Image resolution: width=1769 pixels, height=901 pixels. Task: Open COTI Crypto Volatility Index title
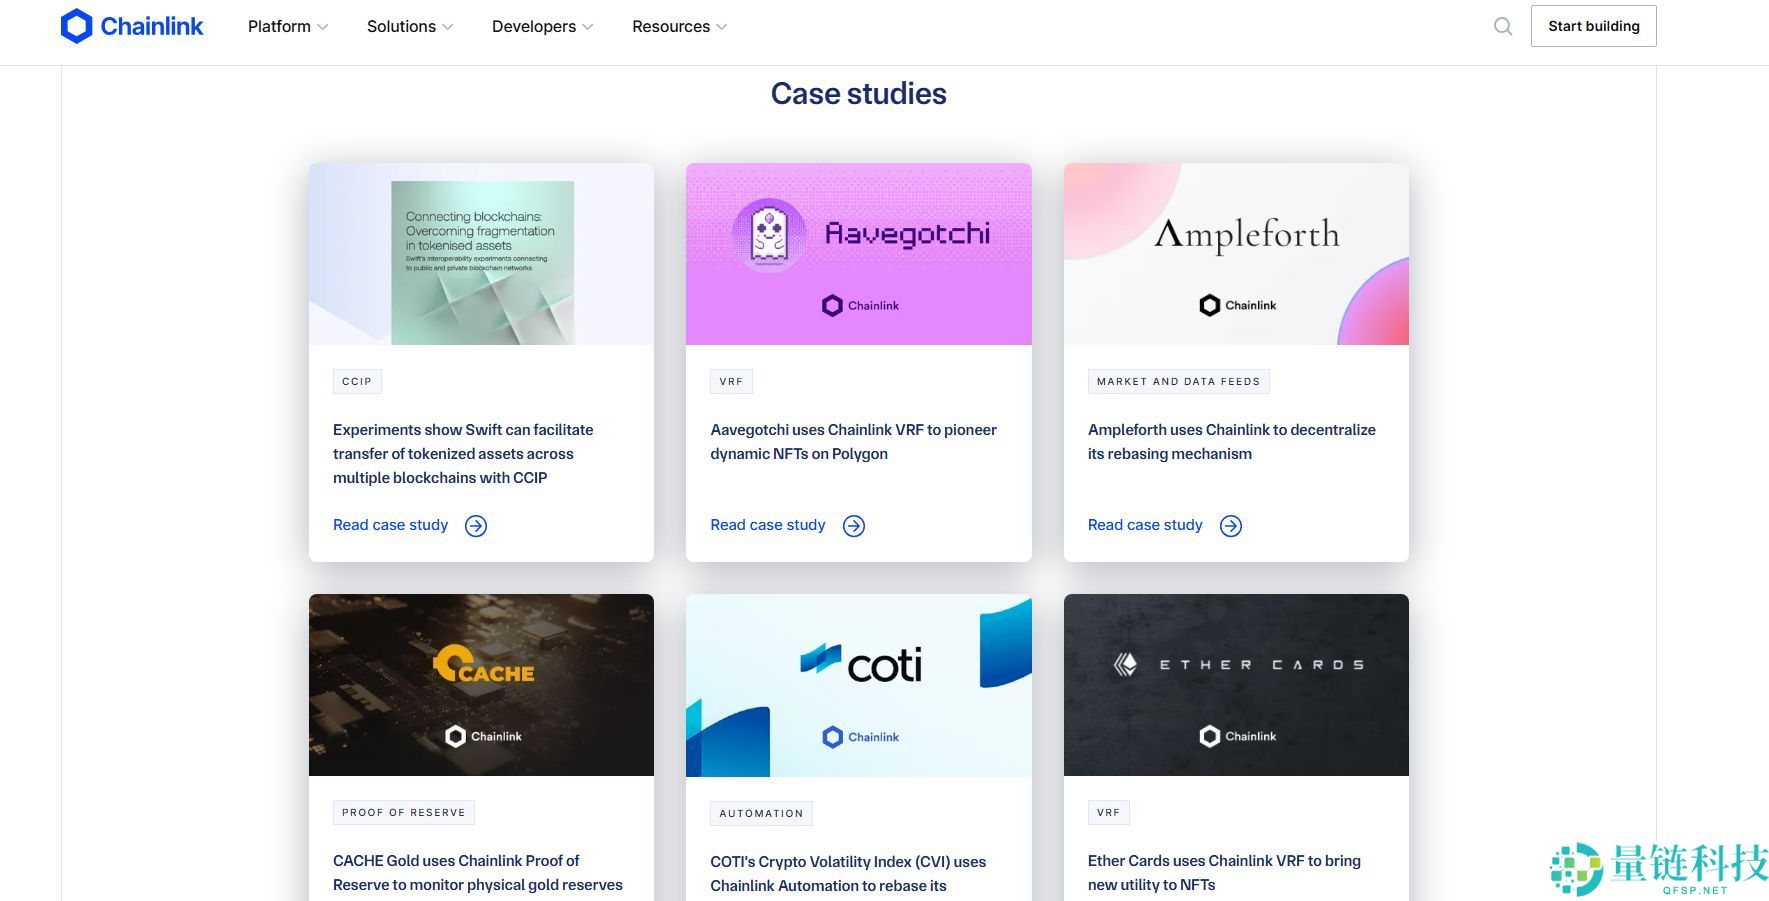pos(848,874)
